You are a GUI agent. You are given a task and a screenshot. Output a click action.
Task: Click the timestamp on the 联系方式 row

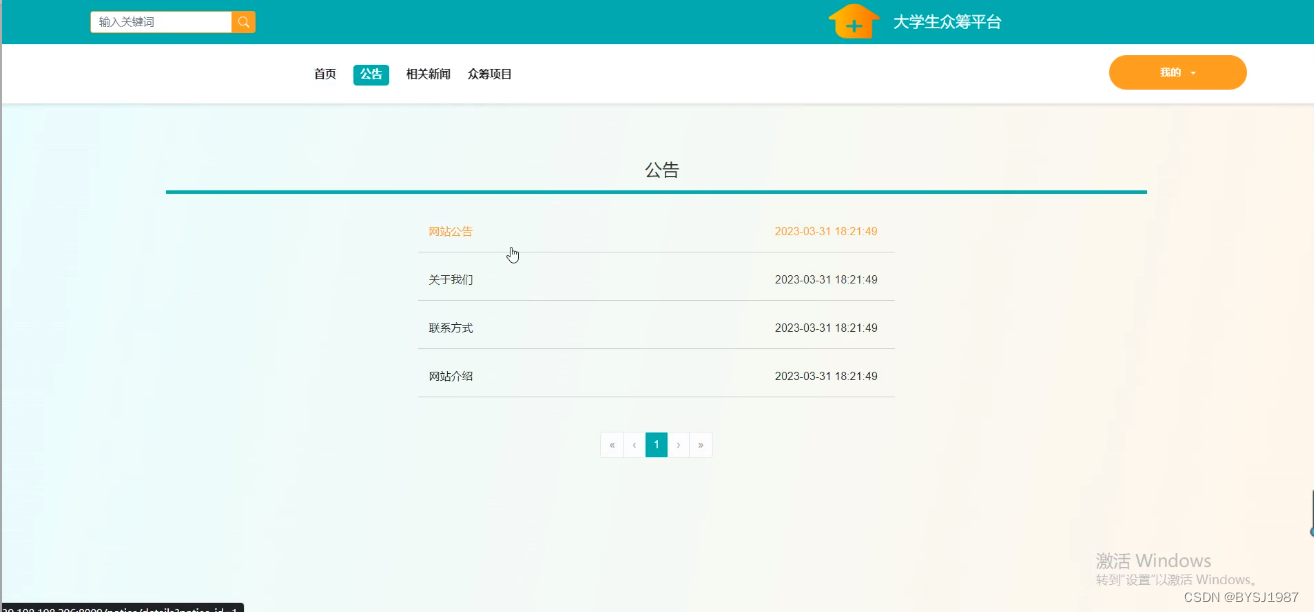(x=826, y=328)
